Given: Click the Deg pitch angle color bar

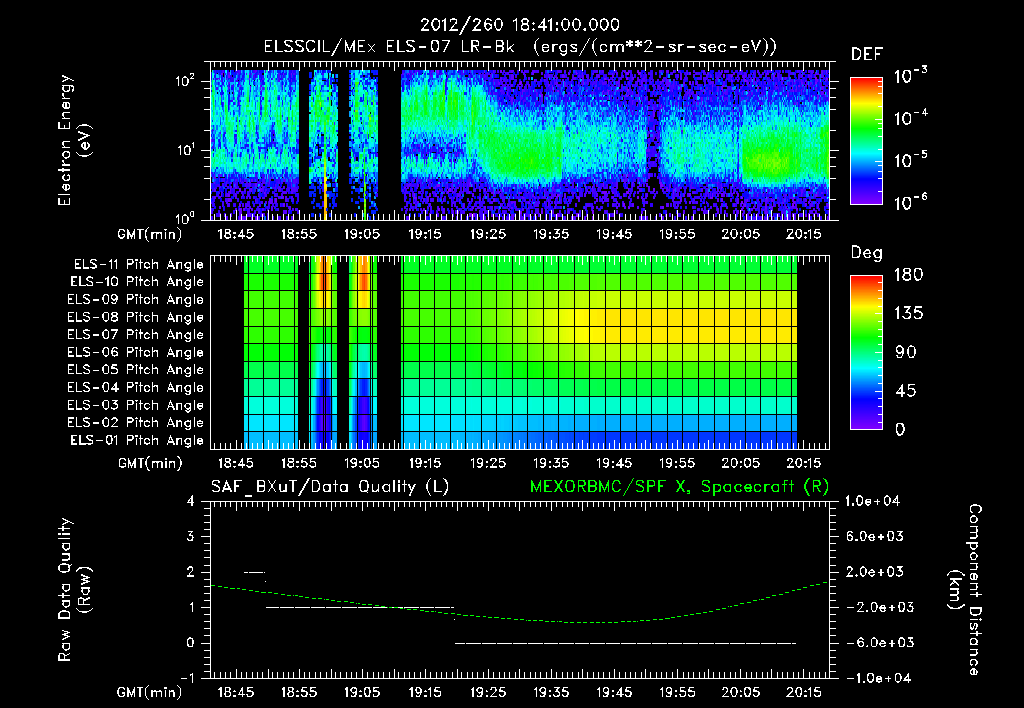Looking at the screenshot, I should (867, 352).
